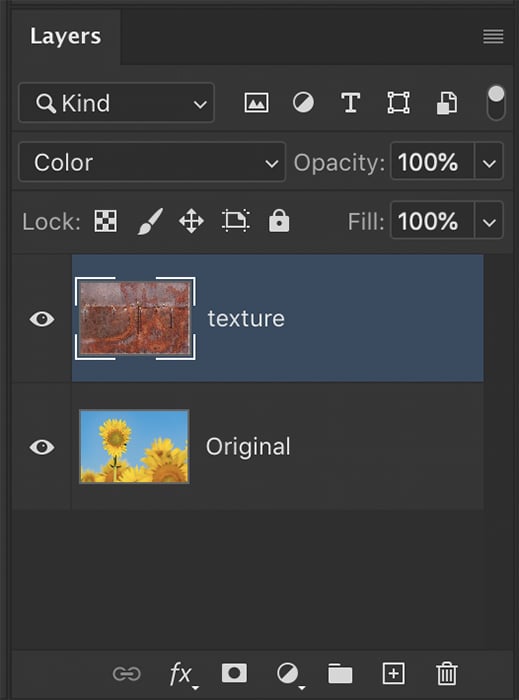Open the Kind filter type dropdown
This screenshot has height=700, width=519.
(116, 103)
